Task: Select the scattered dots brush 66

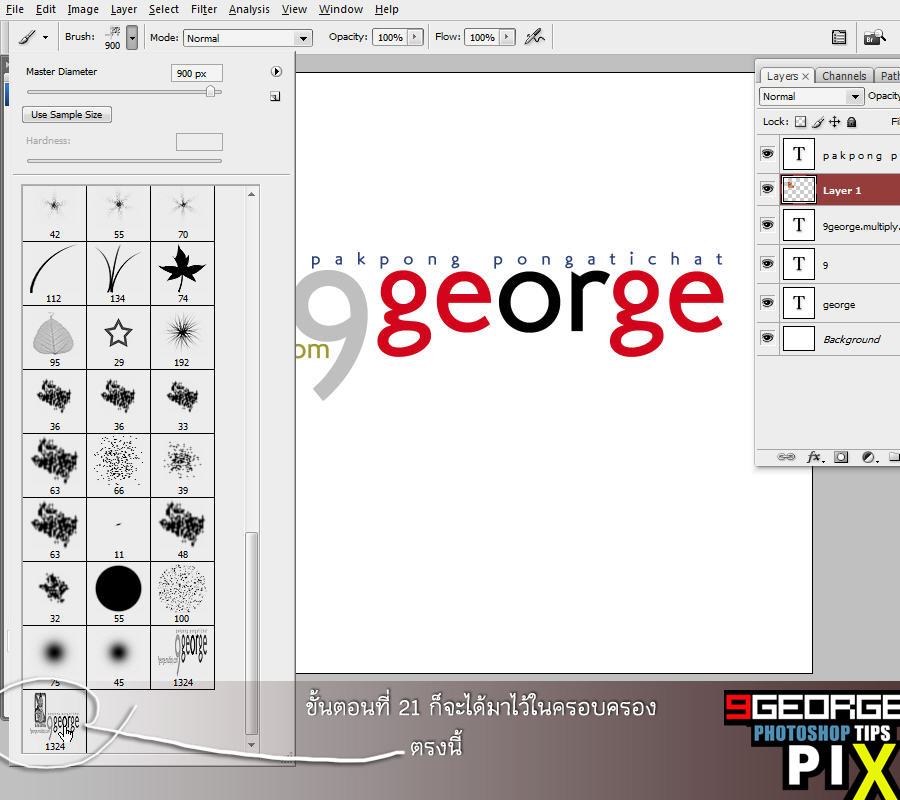Action: click(x=118, y=465)
